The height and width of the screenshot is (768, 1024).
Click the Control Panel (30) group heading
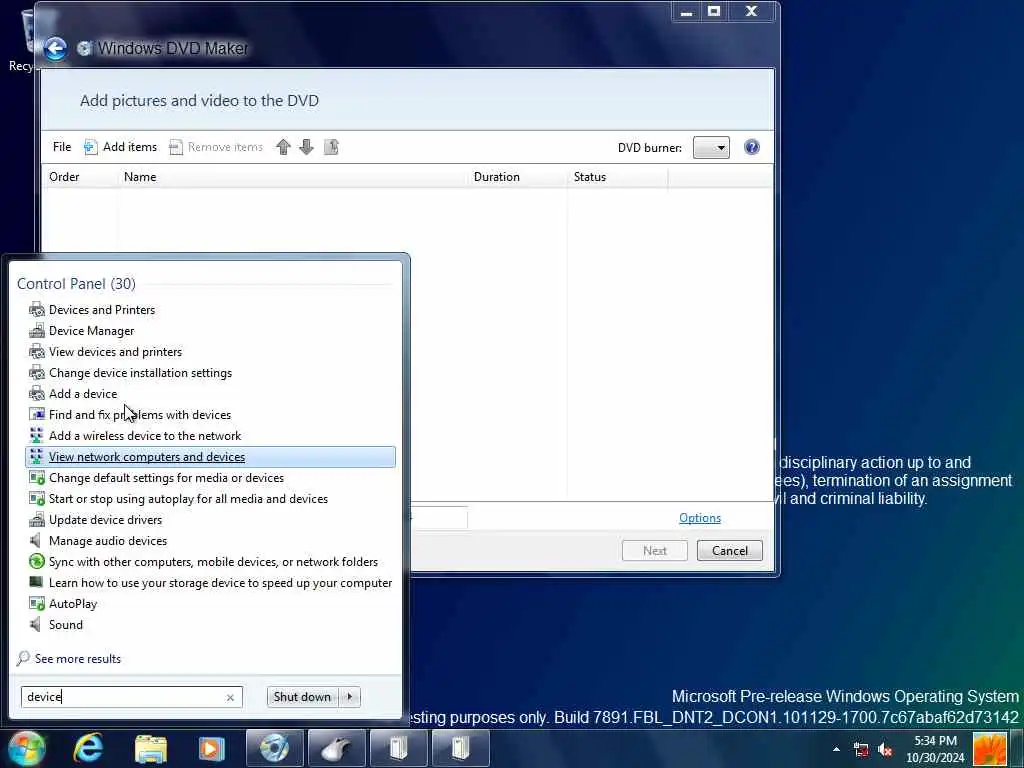[76, 283]
